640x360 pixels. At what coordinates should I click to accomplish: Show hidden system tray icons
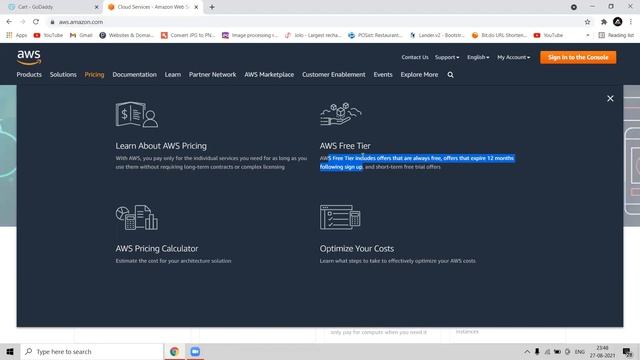(x=527, y=351)
